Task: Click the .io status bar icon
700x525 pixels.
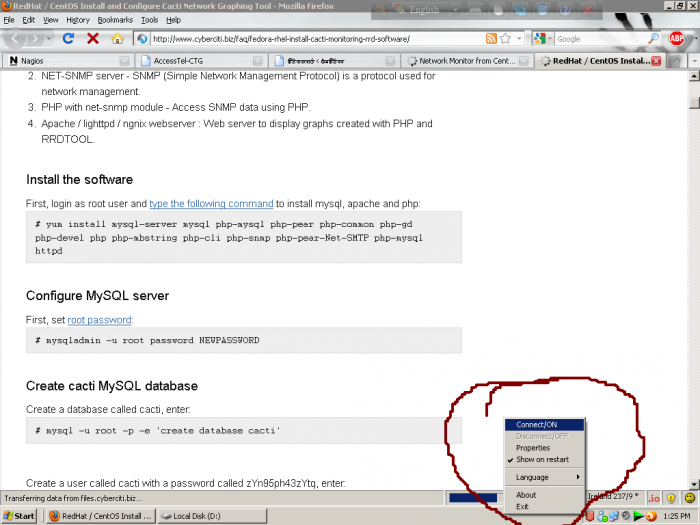Action: [654, 498]
